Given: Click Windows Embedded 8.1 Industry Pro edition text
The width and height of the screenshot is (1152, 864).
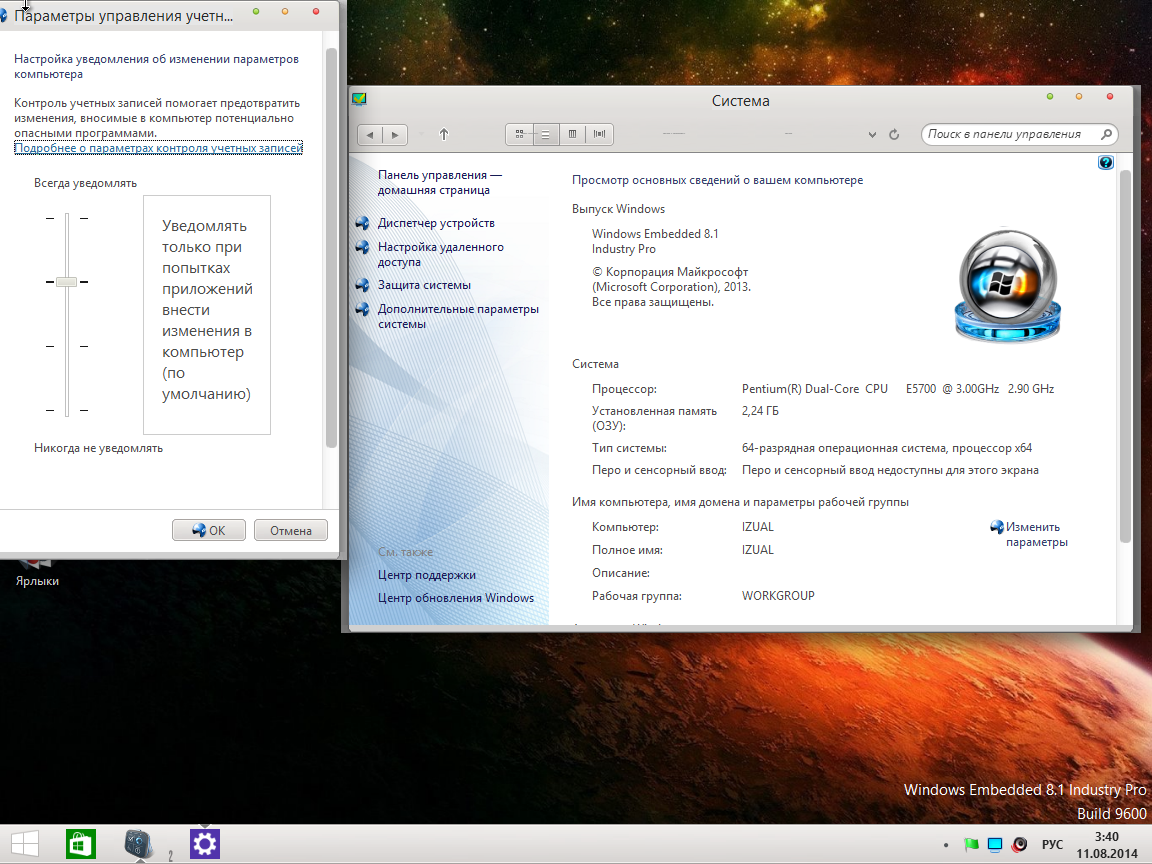Looking at the screenshot, I should coord(655,241).
